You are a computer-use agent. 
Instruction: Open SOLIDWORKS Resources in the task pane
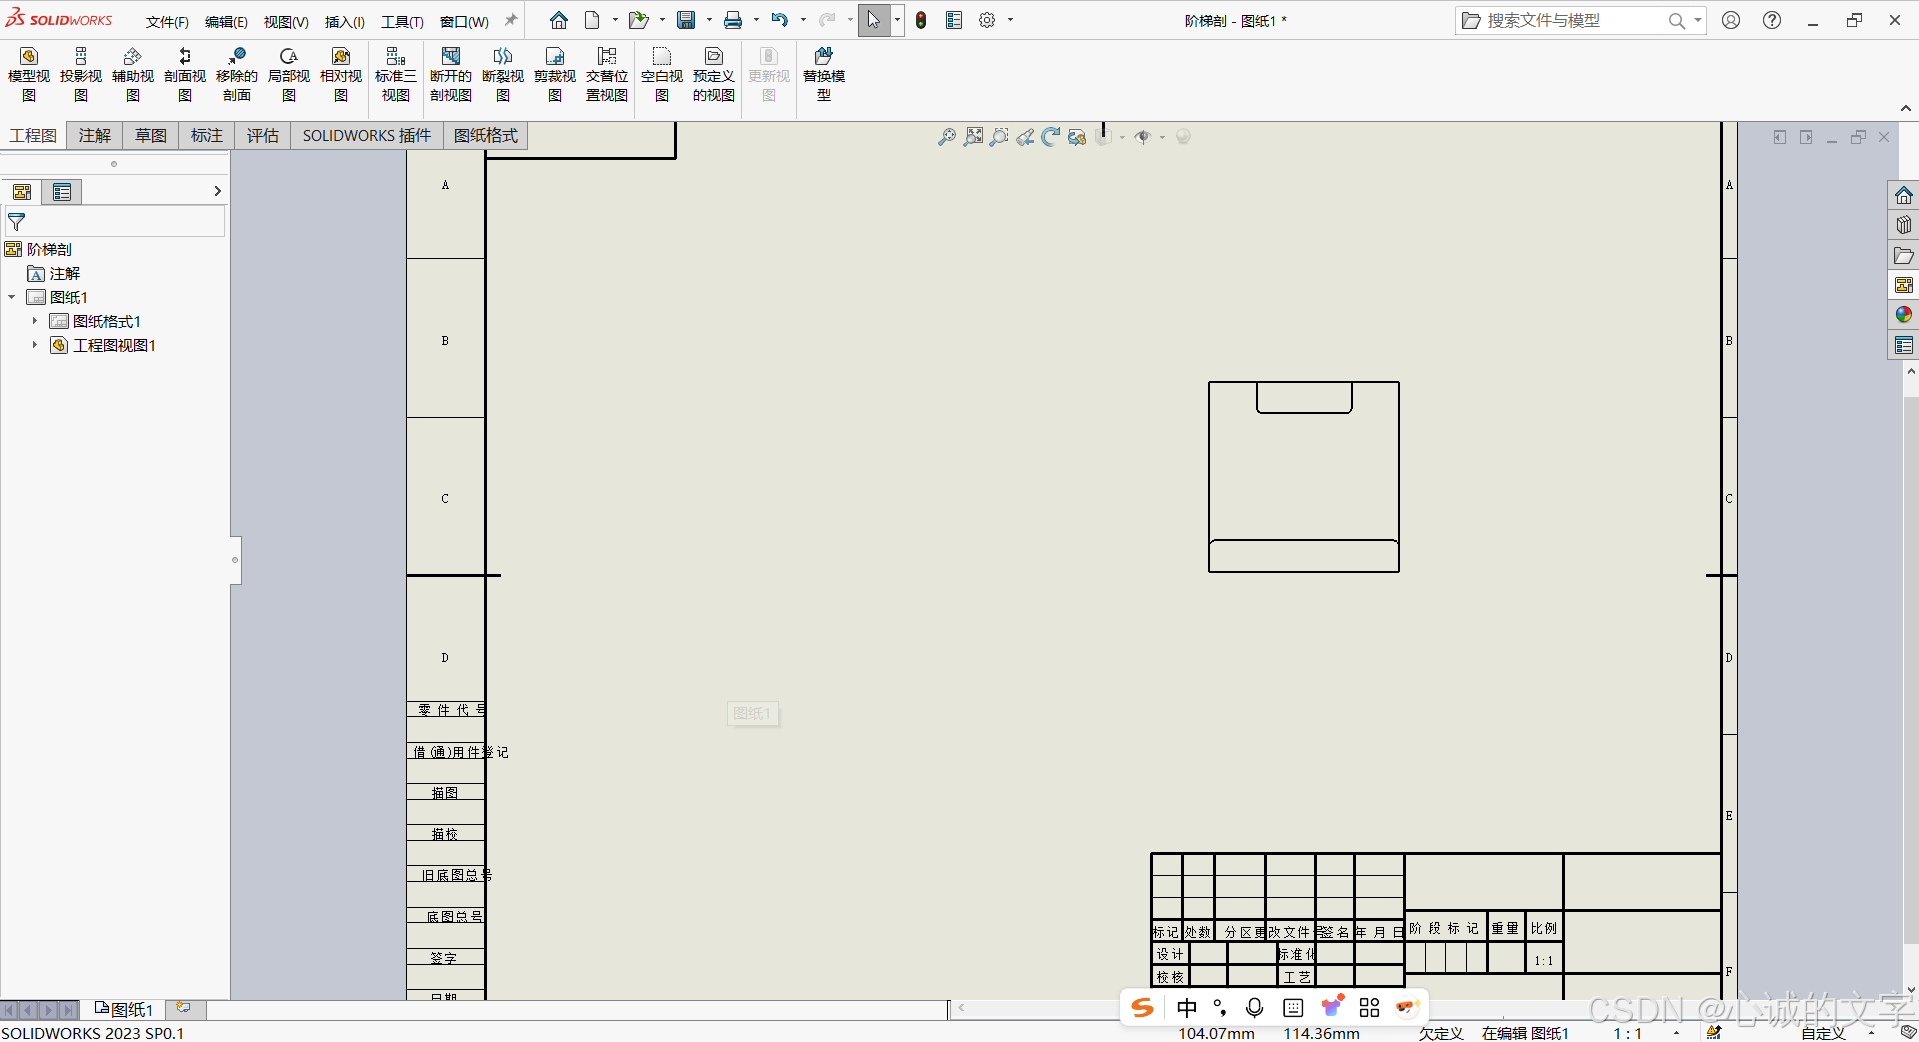tap(1904, 195)
